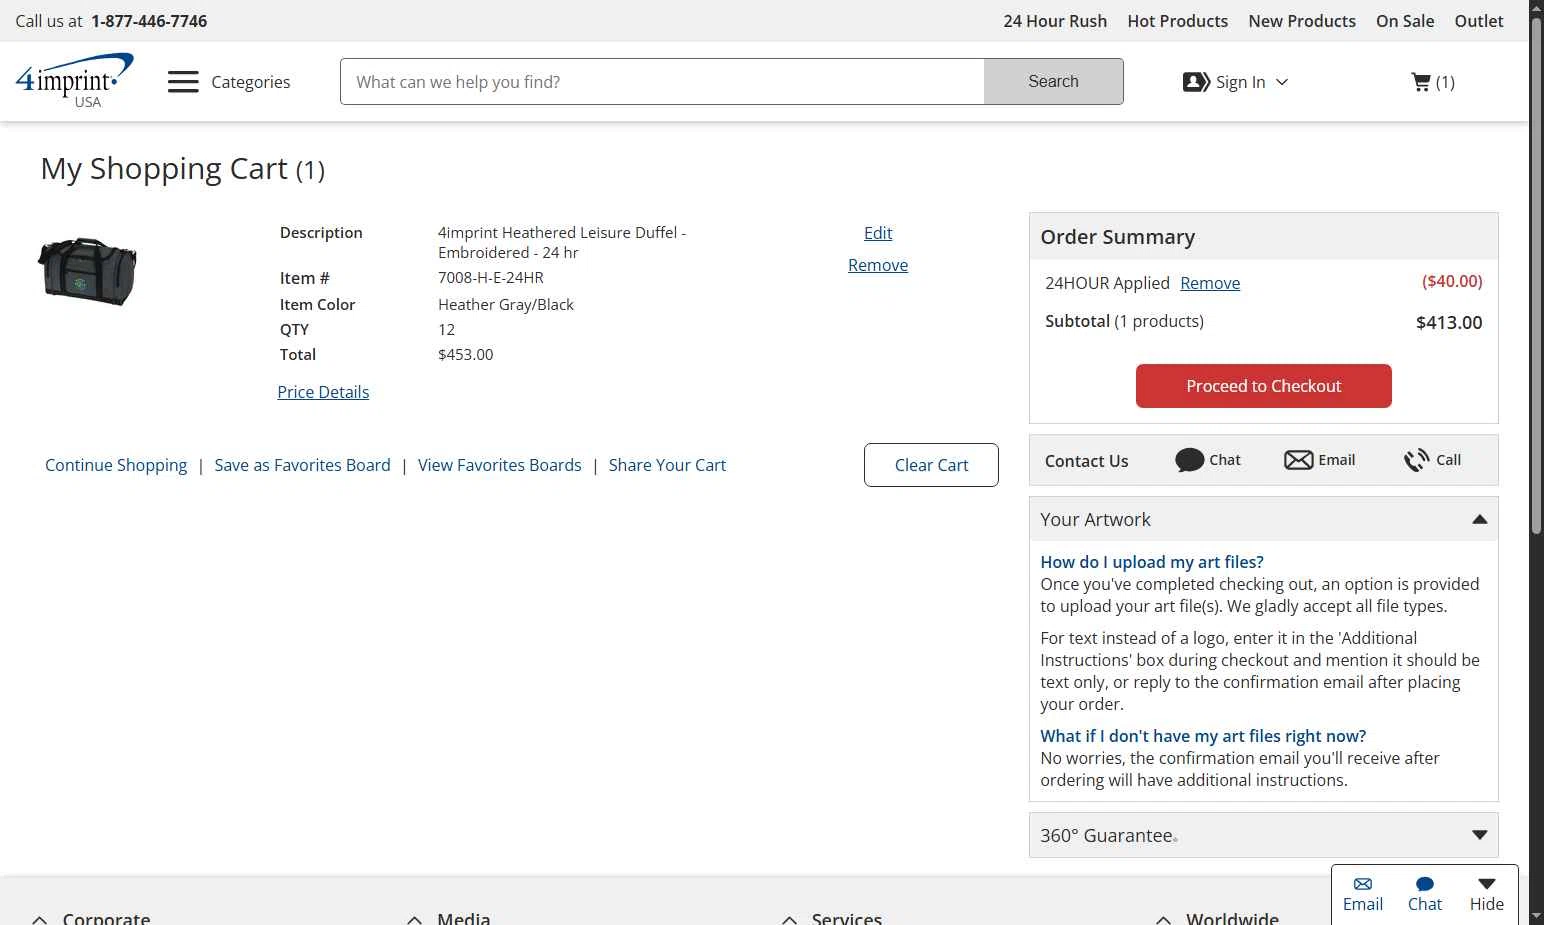Start a chat via Contact Us
Screen dimensions: 1544x925
tap(1207, 460)
